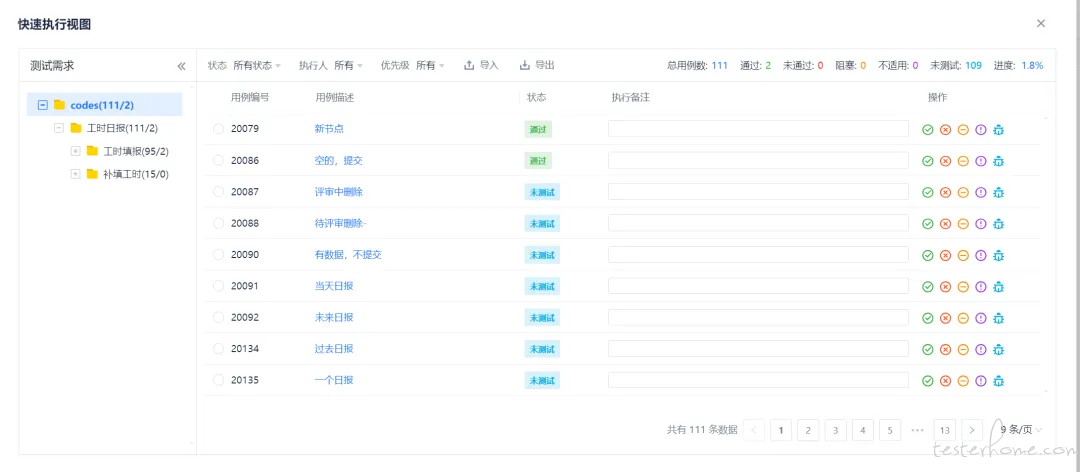The height and width of the screenshot is (472, 1080).
Task: Go to page 13
Action: [944, 430]
